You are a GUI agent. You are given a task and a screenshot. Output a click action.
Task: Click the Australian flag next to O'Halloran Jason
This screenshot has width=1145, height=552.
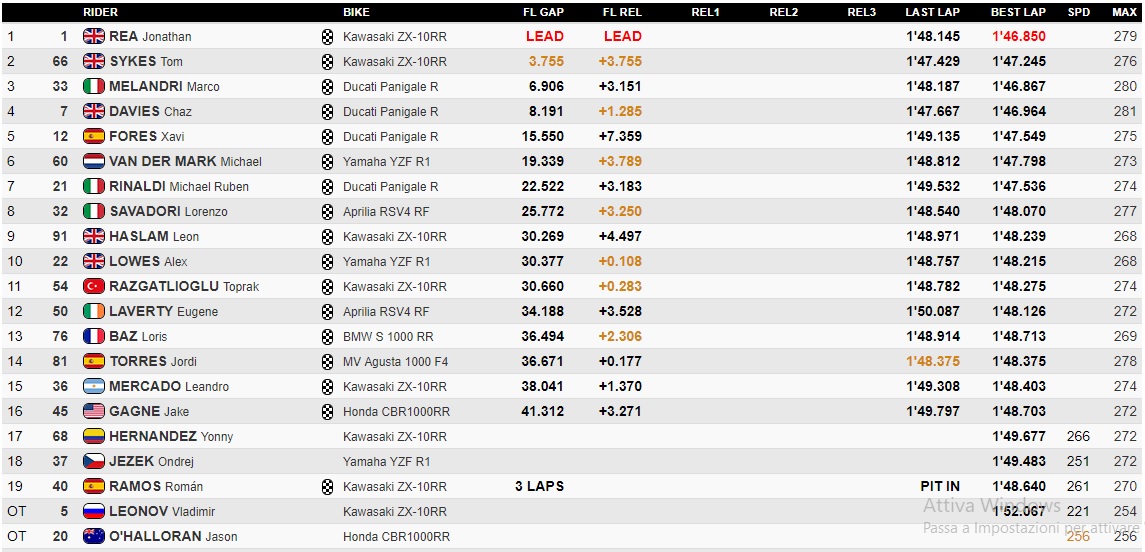click(x=94, y=536)
